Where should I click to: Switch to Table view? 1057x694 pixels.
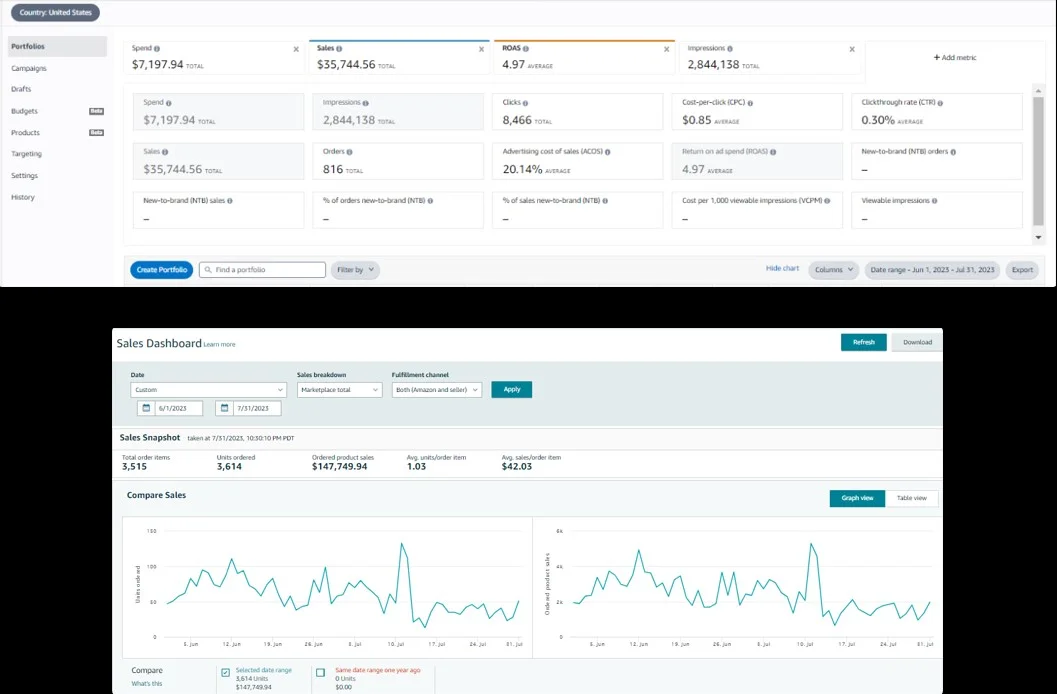(911, 498)
